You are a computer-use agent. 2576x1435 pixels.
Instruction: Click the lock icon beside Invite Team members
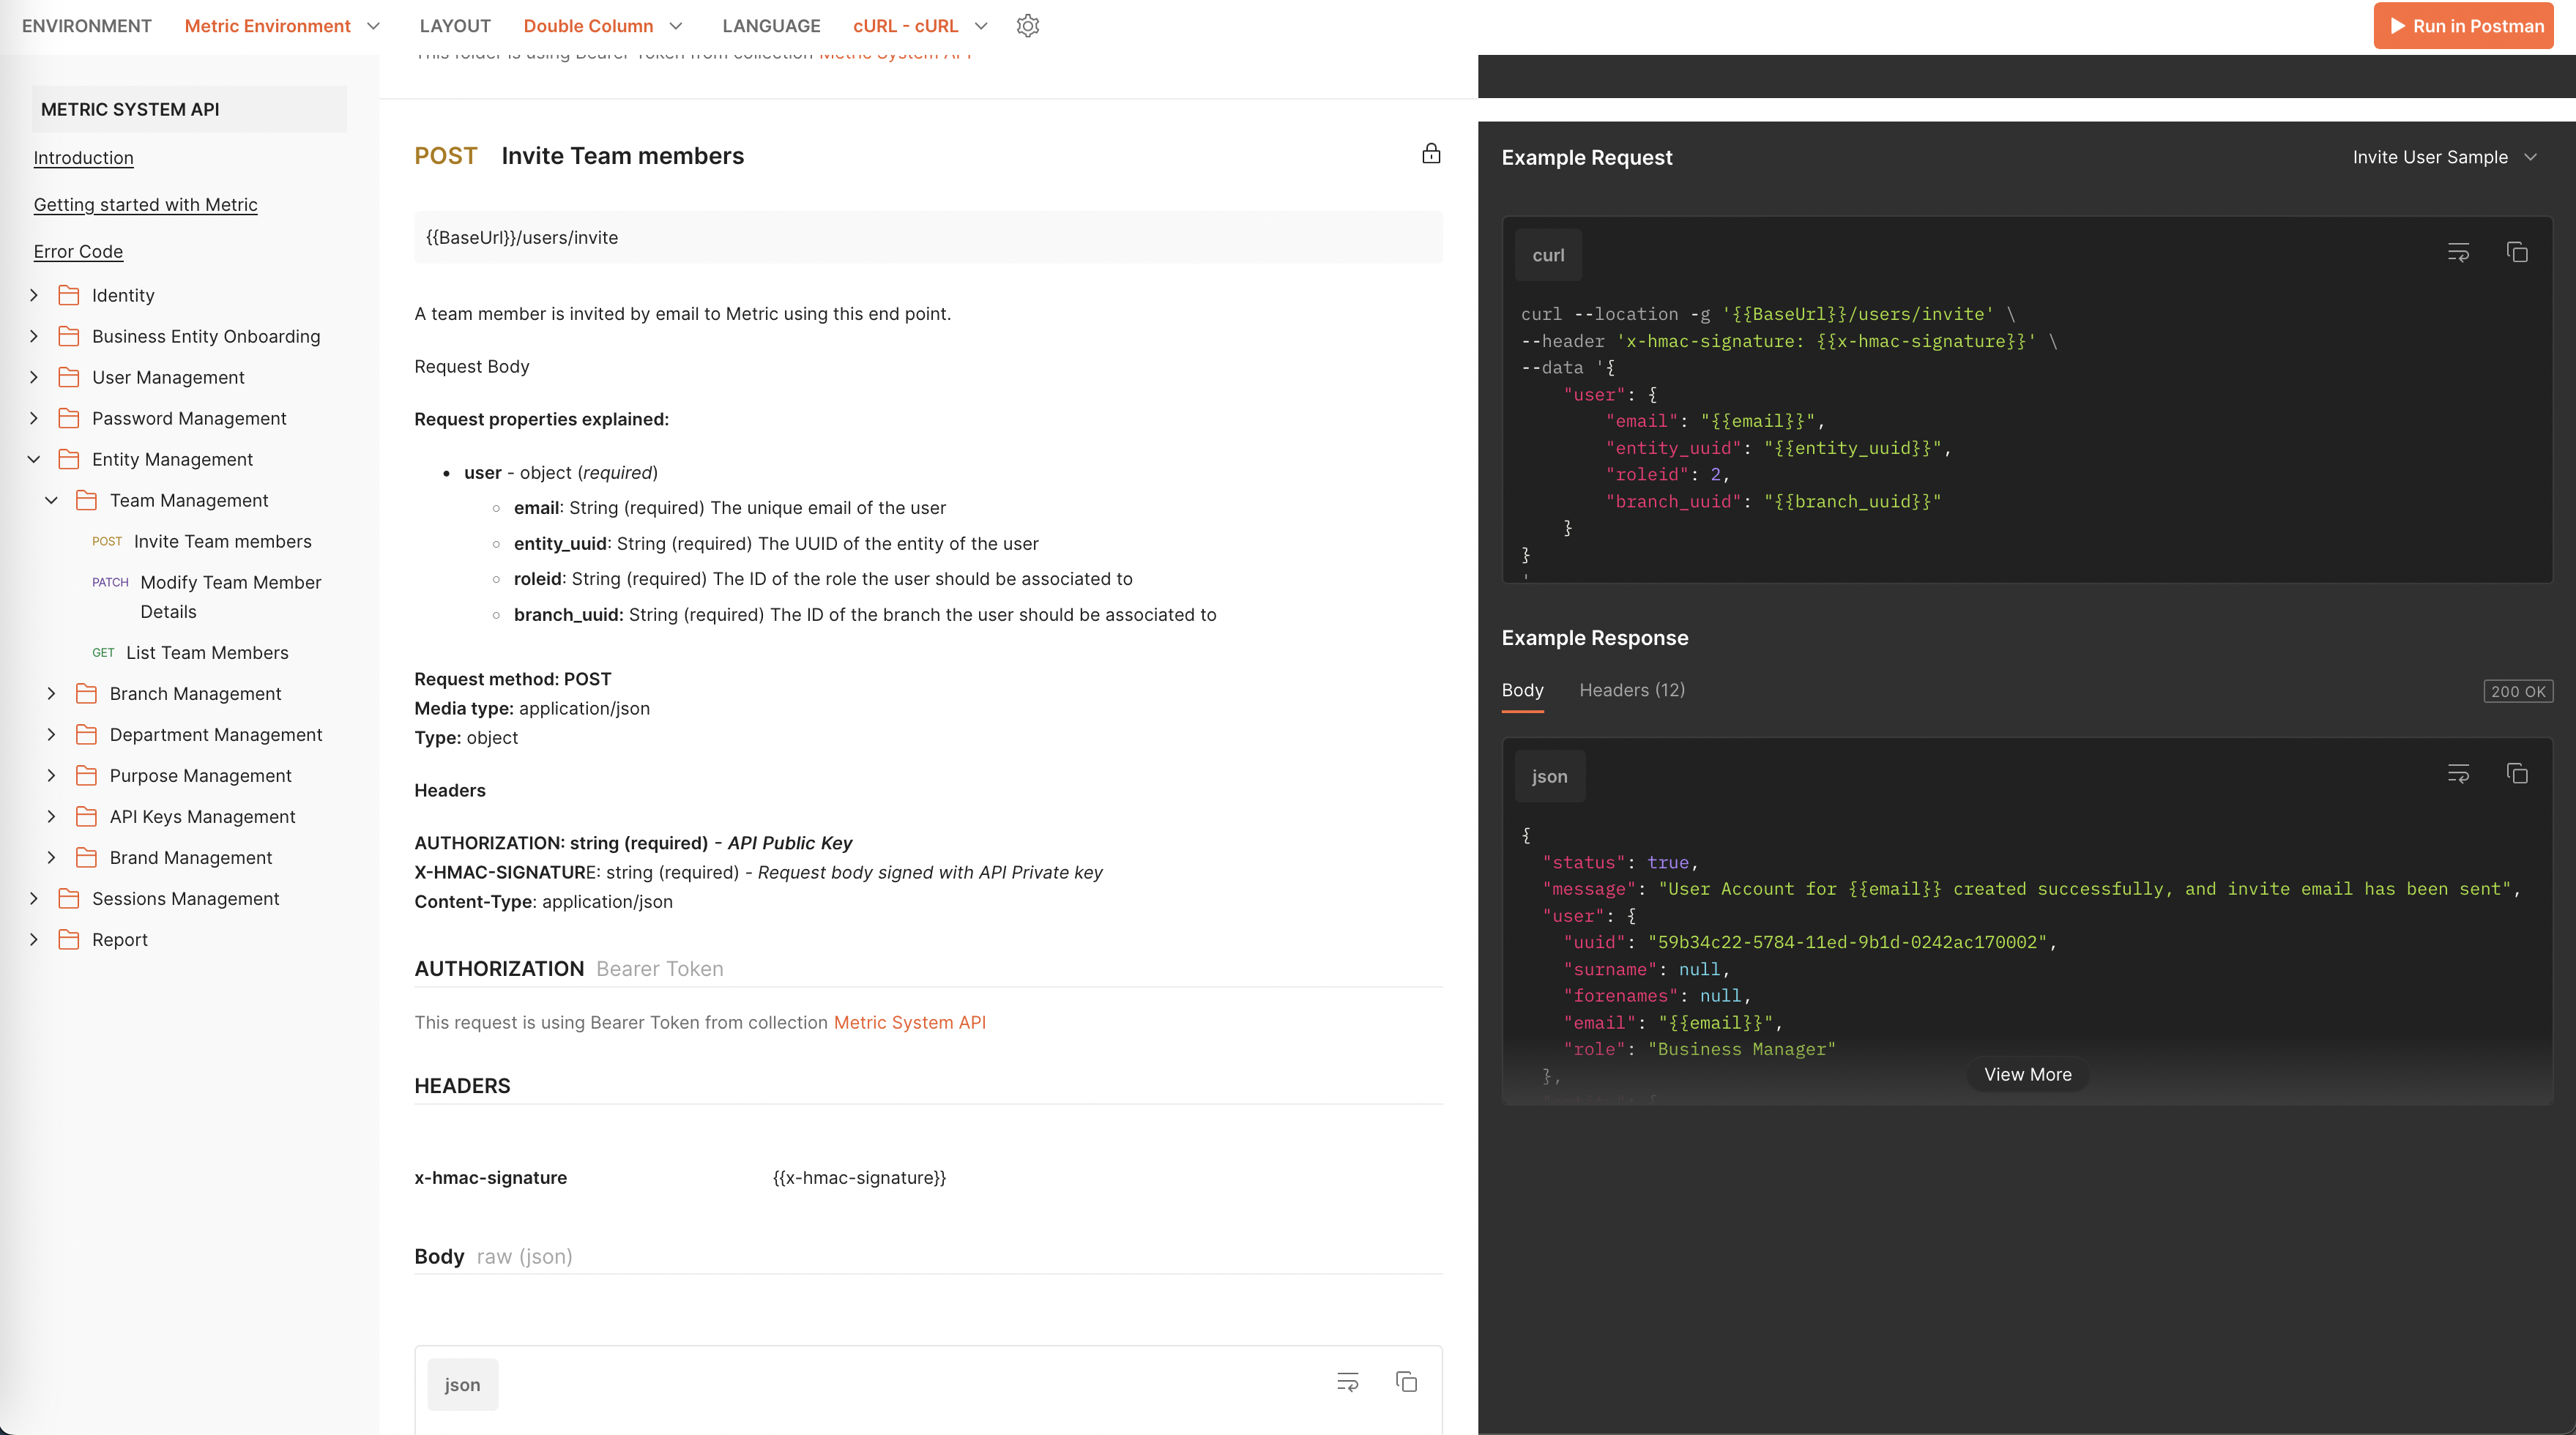pyautogui.click(x=1431, y=153)
